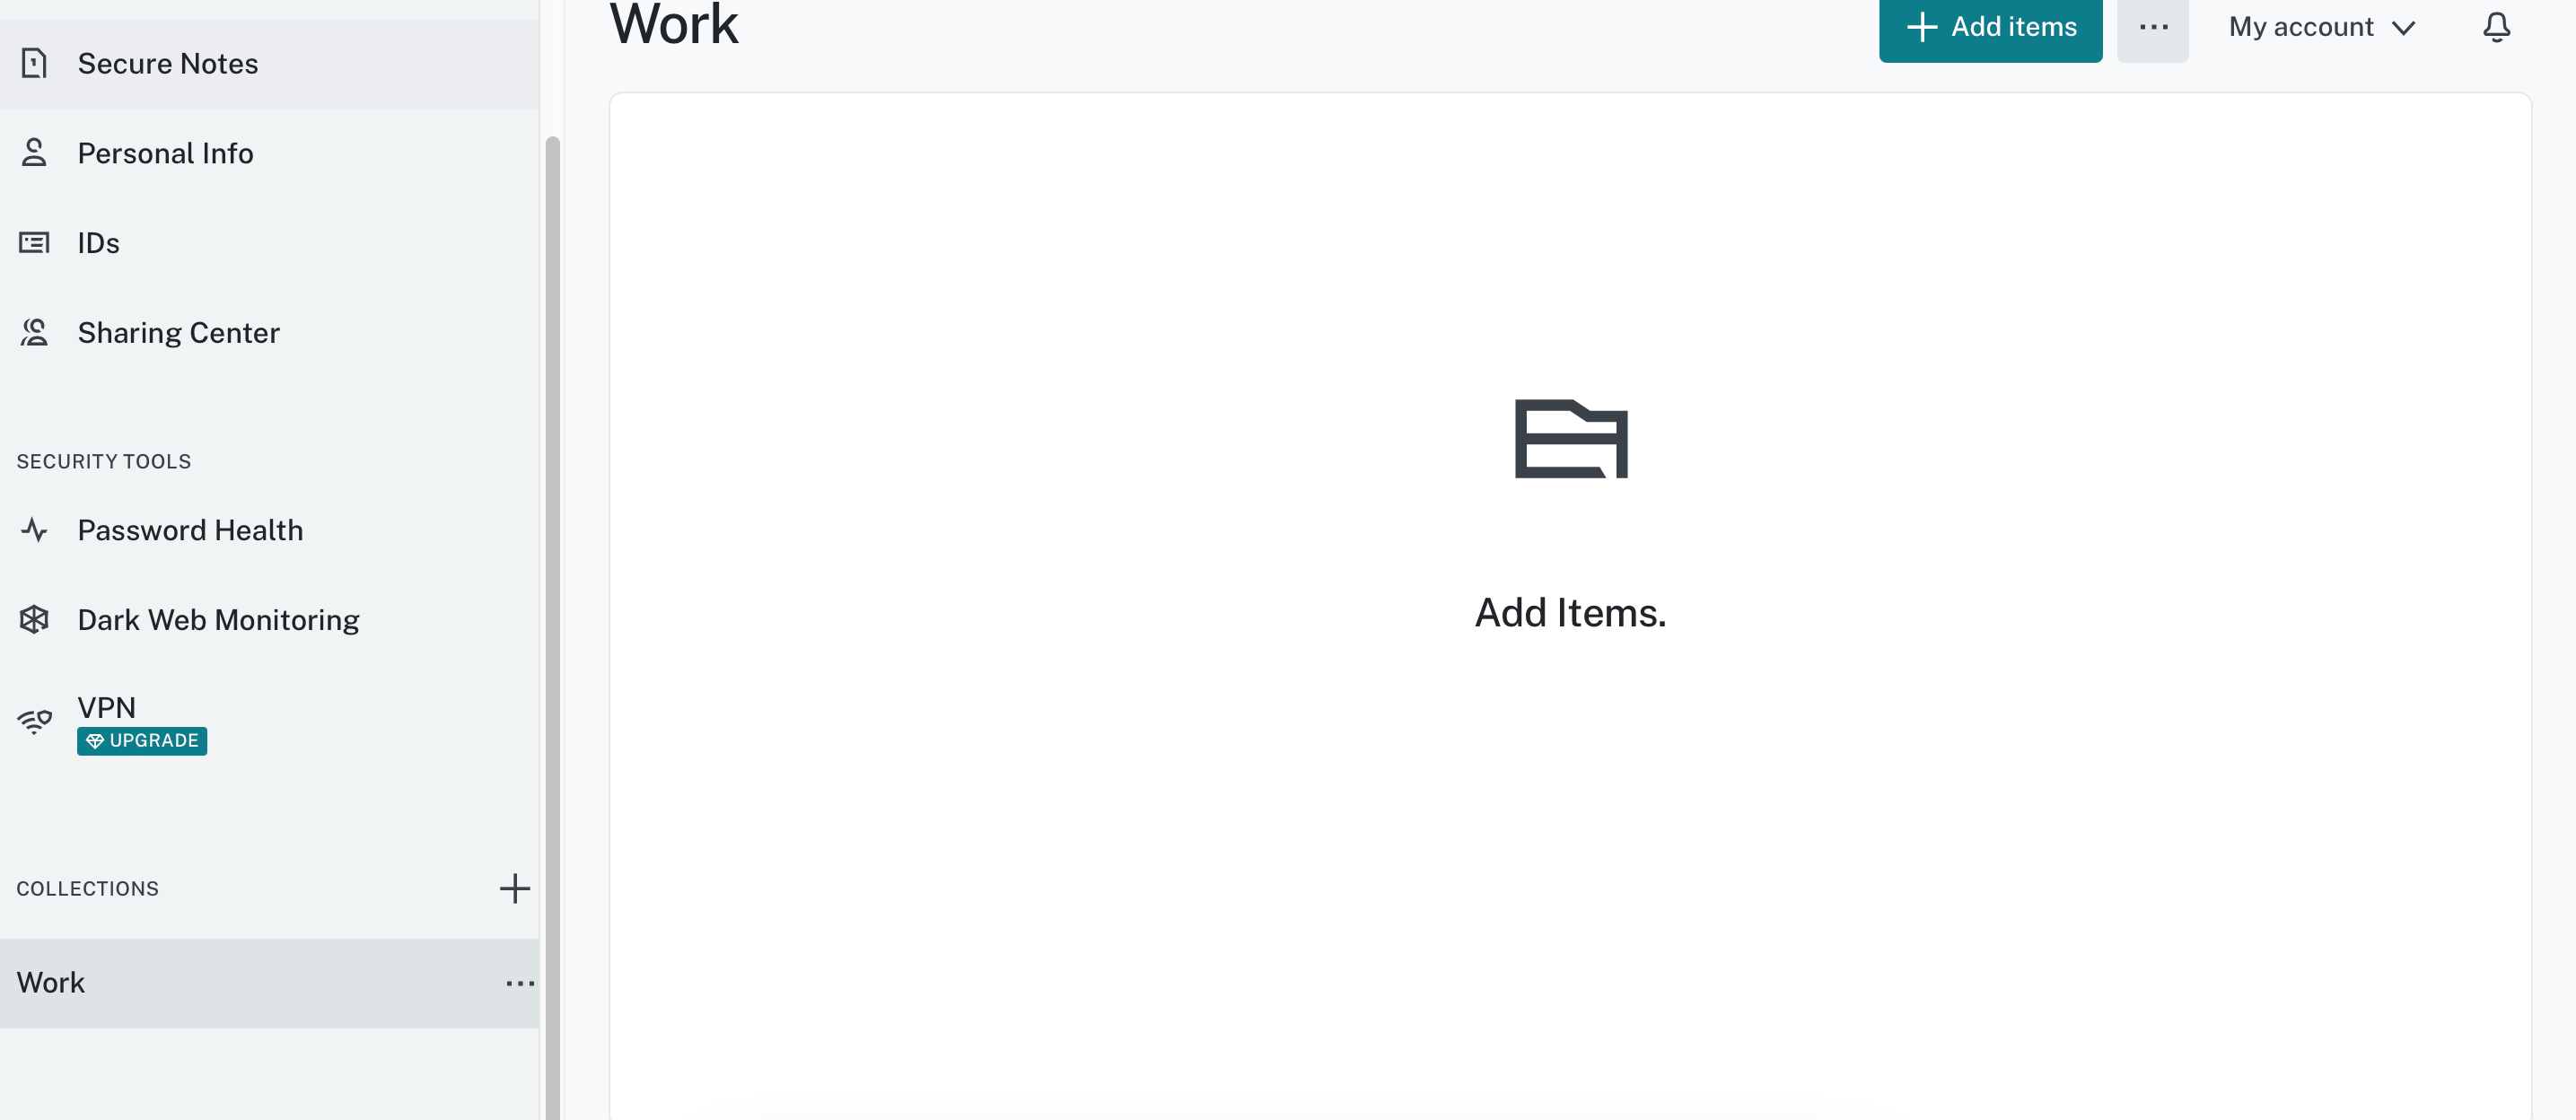Image resolution: width=2576 pixels, height=1120 pixels.
Task: Click the Upgrade badge on VPN
Action: [141, 740]
